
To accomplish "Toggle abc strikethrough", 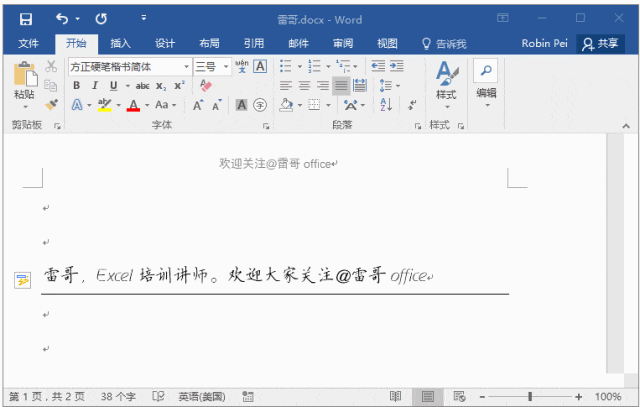I will 142,86.
